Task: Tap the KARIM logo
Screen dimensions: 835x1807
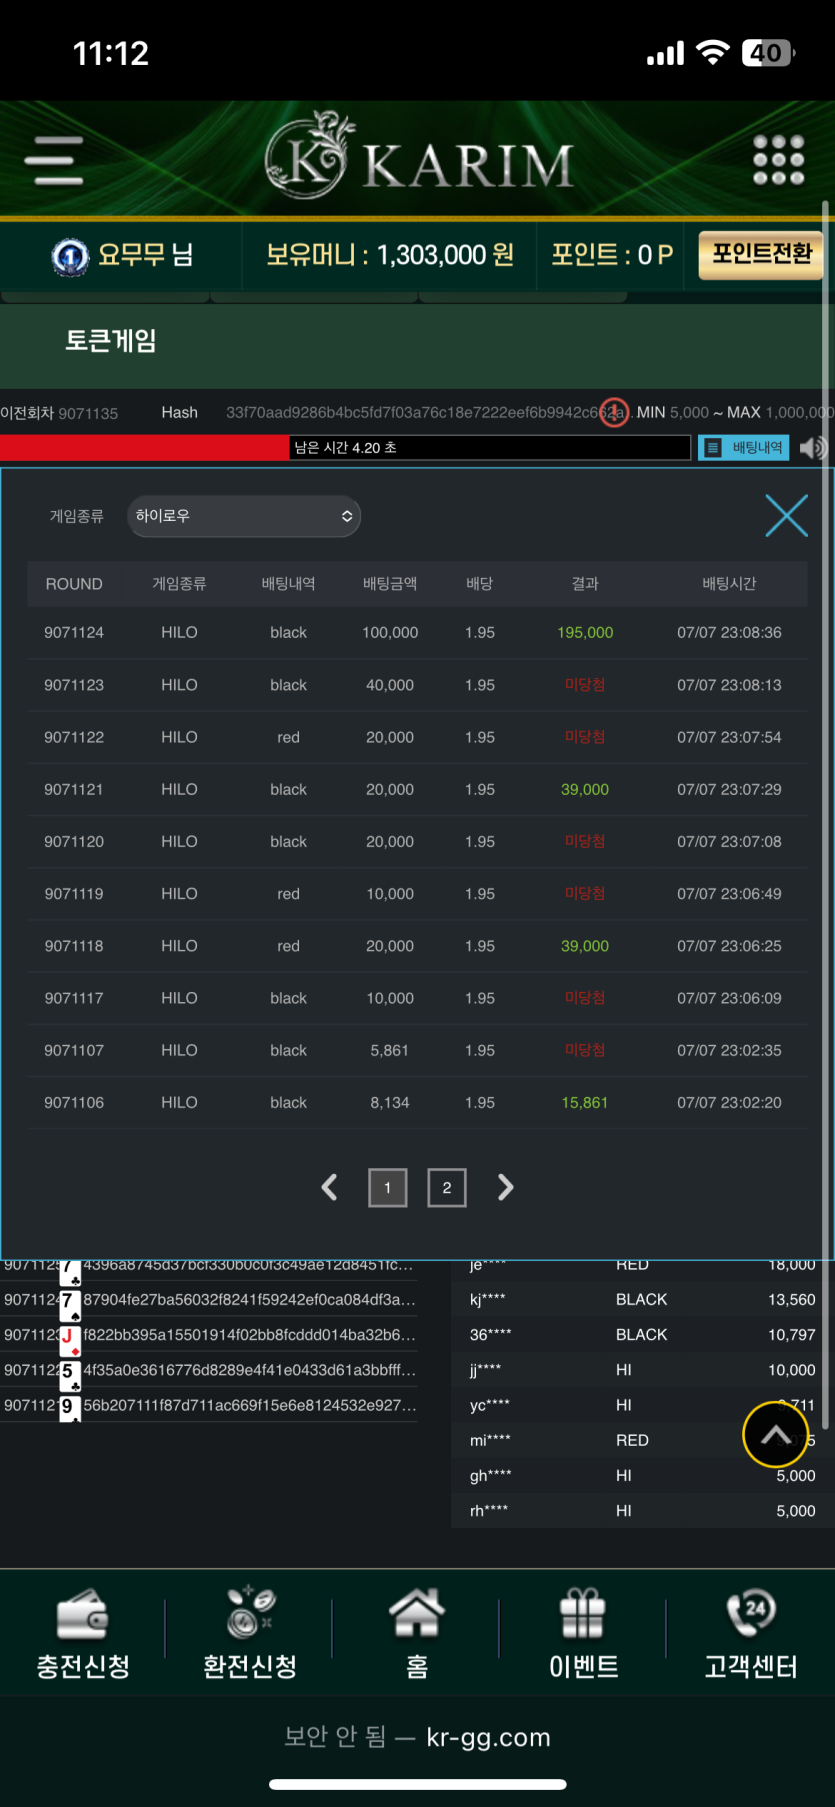Action: click(418, 160)
